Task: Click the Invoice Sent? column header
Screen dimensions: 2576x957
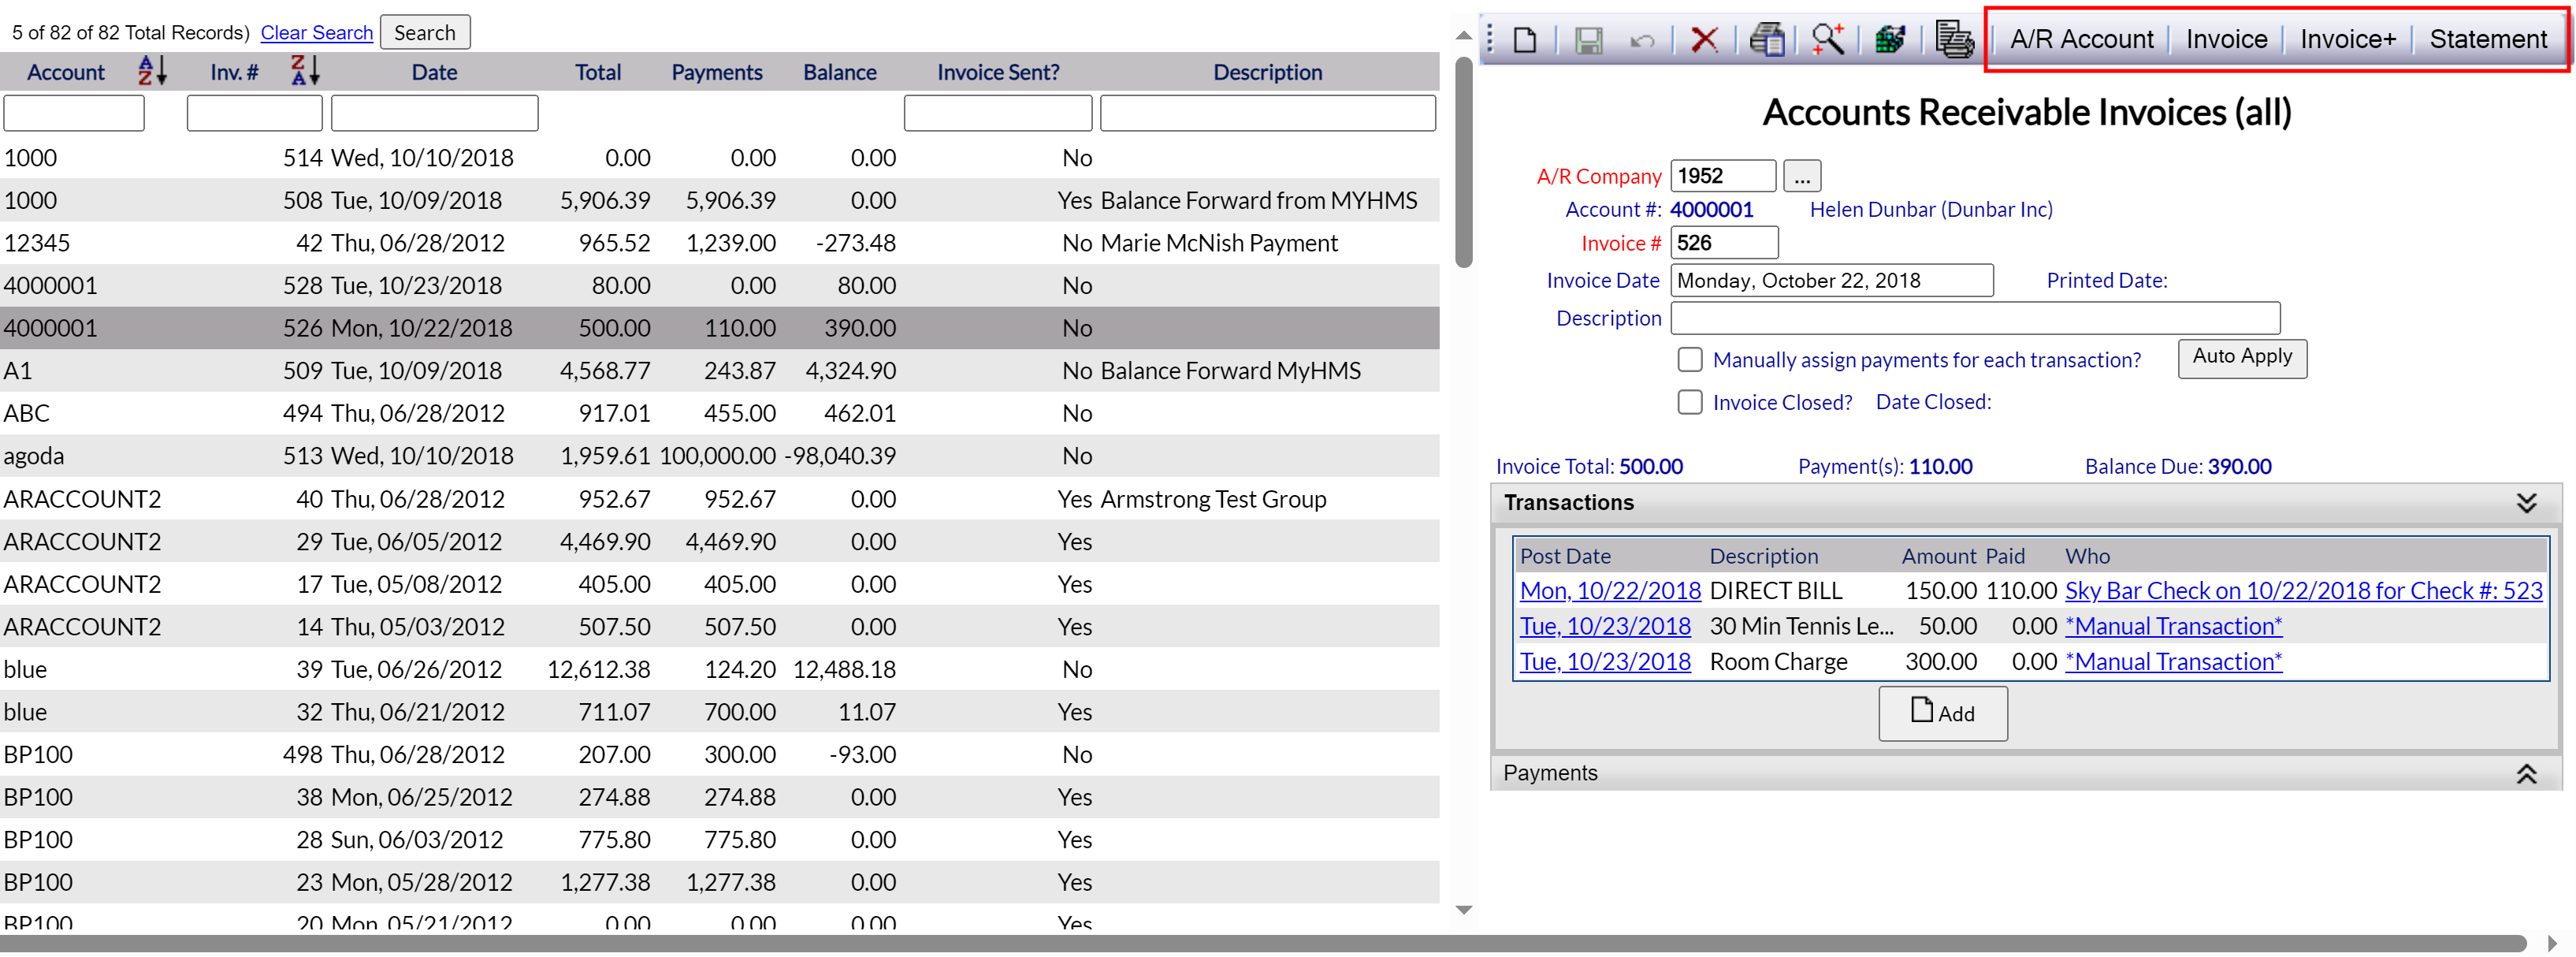Action: coord(997,72)
